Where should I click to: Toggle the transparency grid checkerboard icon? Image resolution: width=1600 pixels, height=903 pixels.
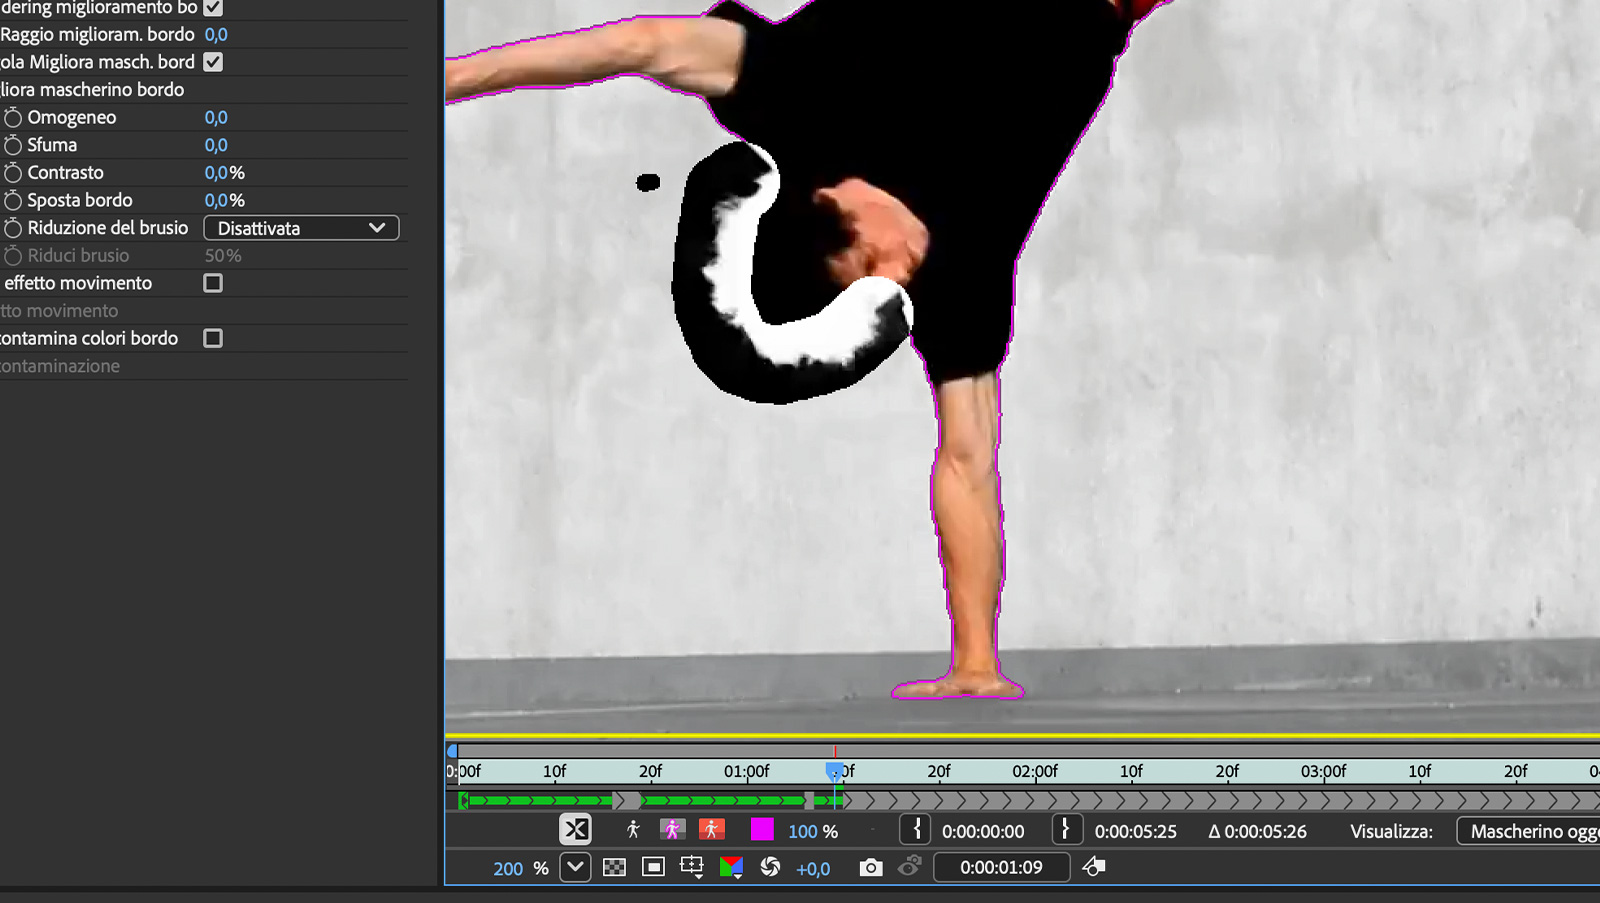pos(614,867)
